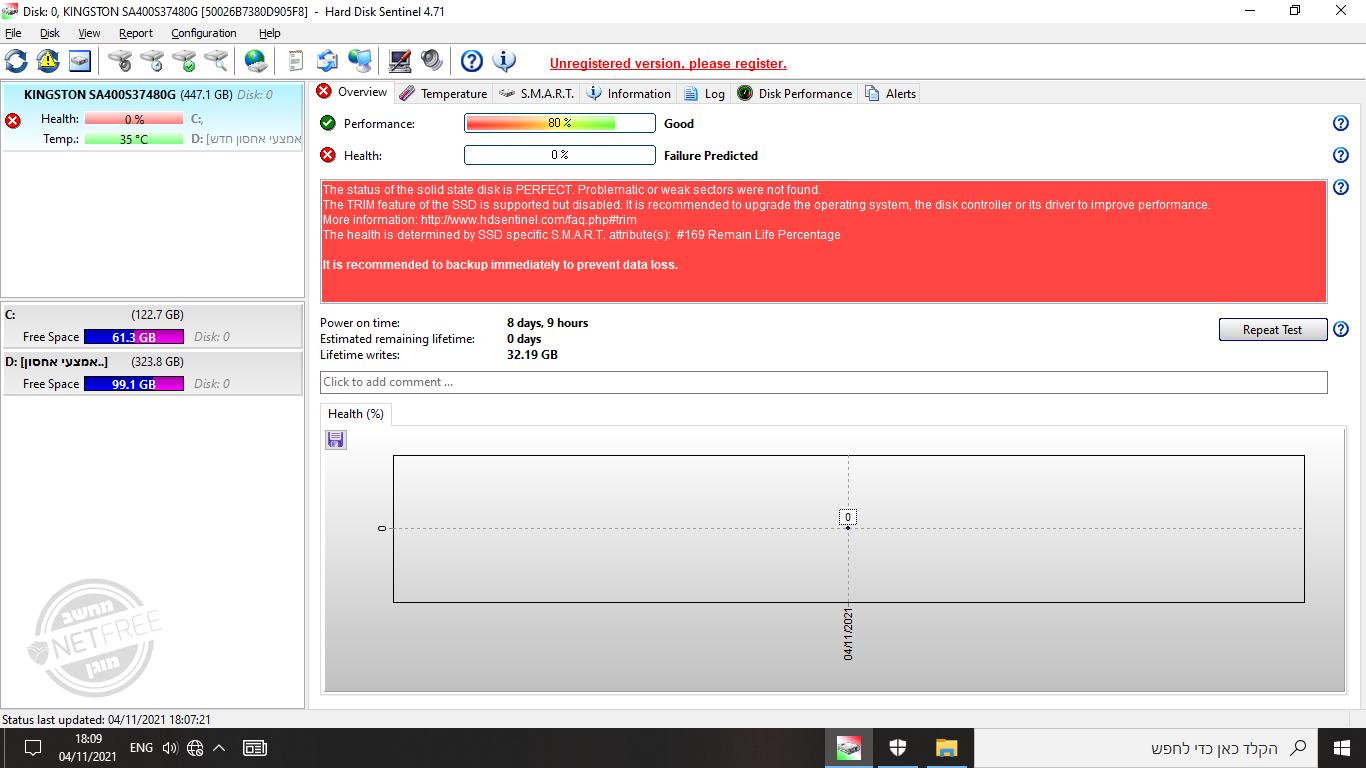Click the 99.1 GB free space bar

coord(134,384)
